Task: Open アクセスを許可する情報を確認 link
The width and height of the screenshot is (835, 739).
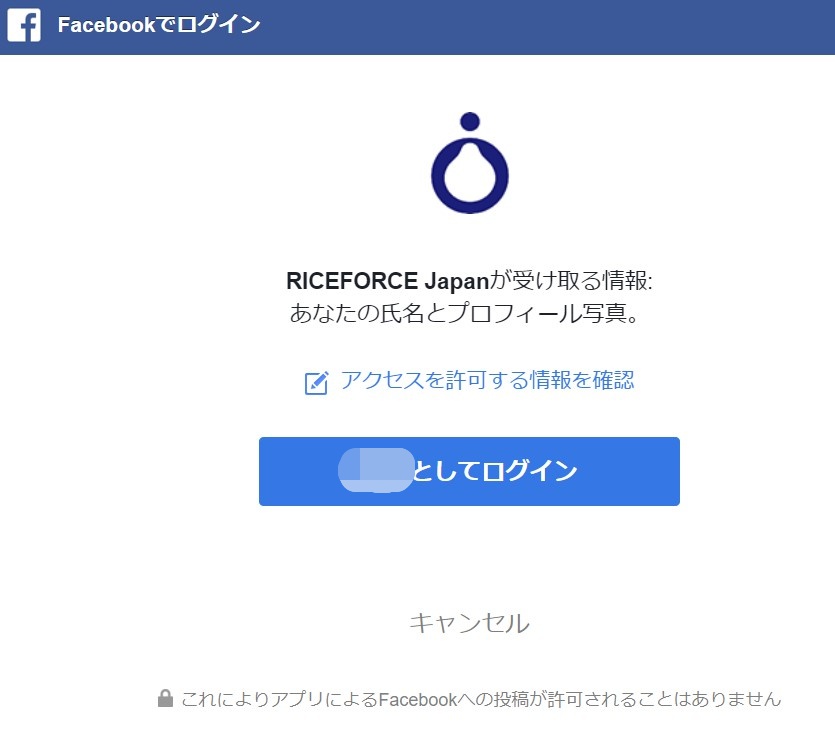Action: point(487,380)
